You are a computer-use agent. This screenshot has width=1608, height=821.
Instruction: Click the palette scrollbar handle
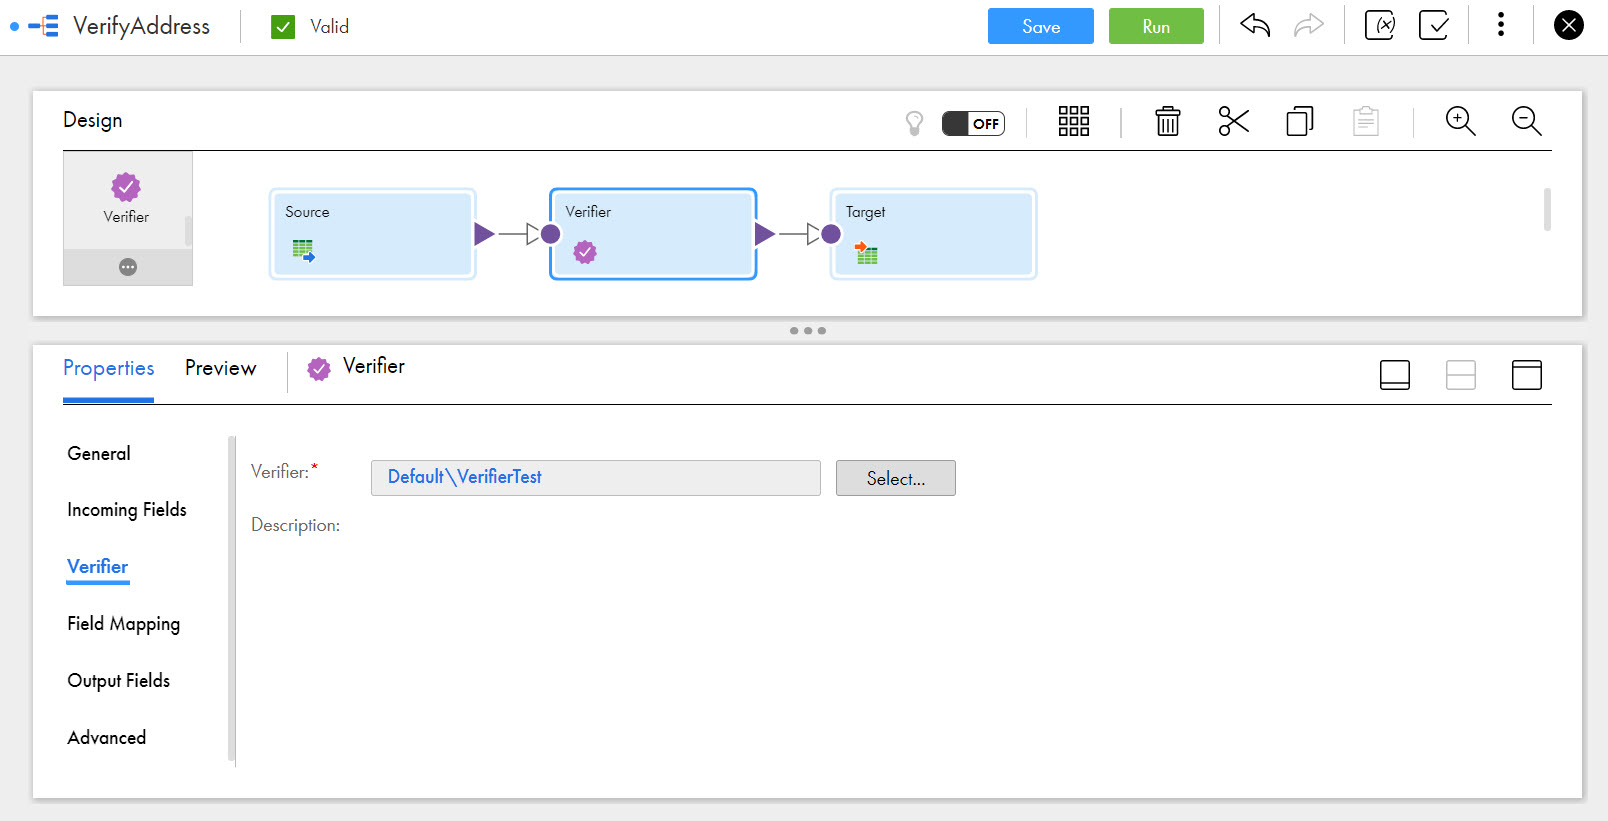pos(188,231)
